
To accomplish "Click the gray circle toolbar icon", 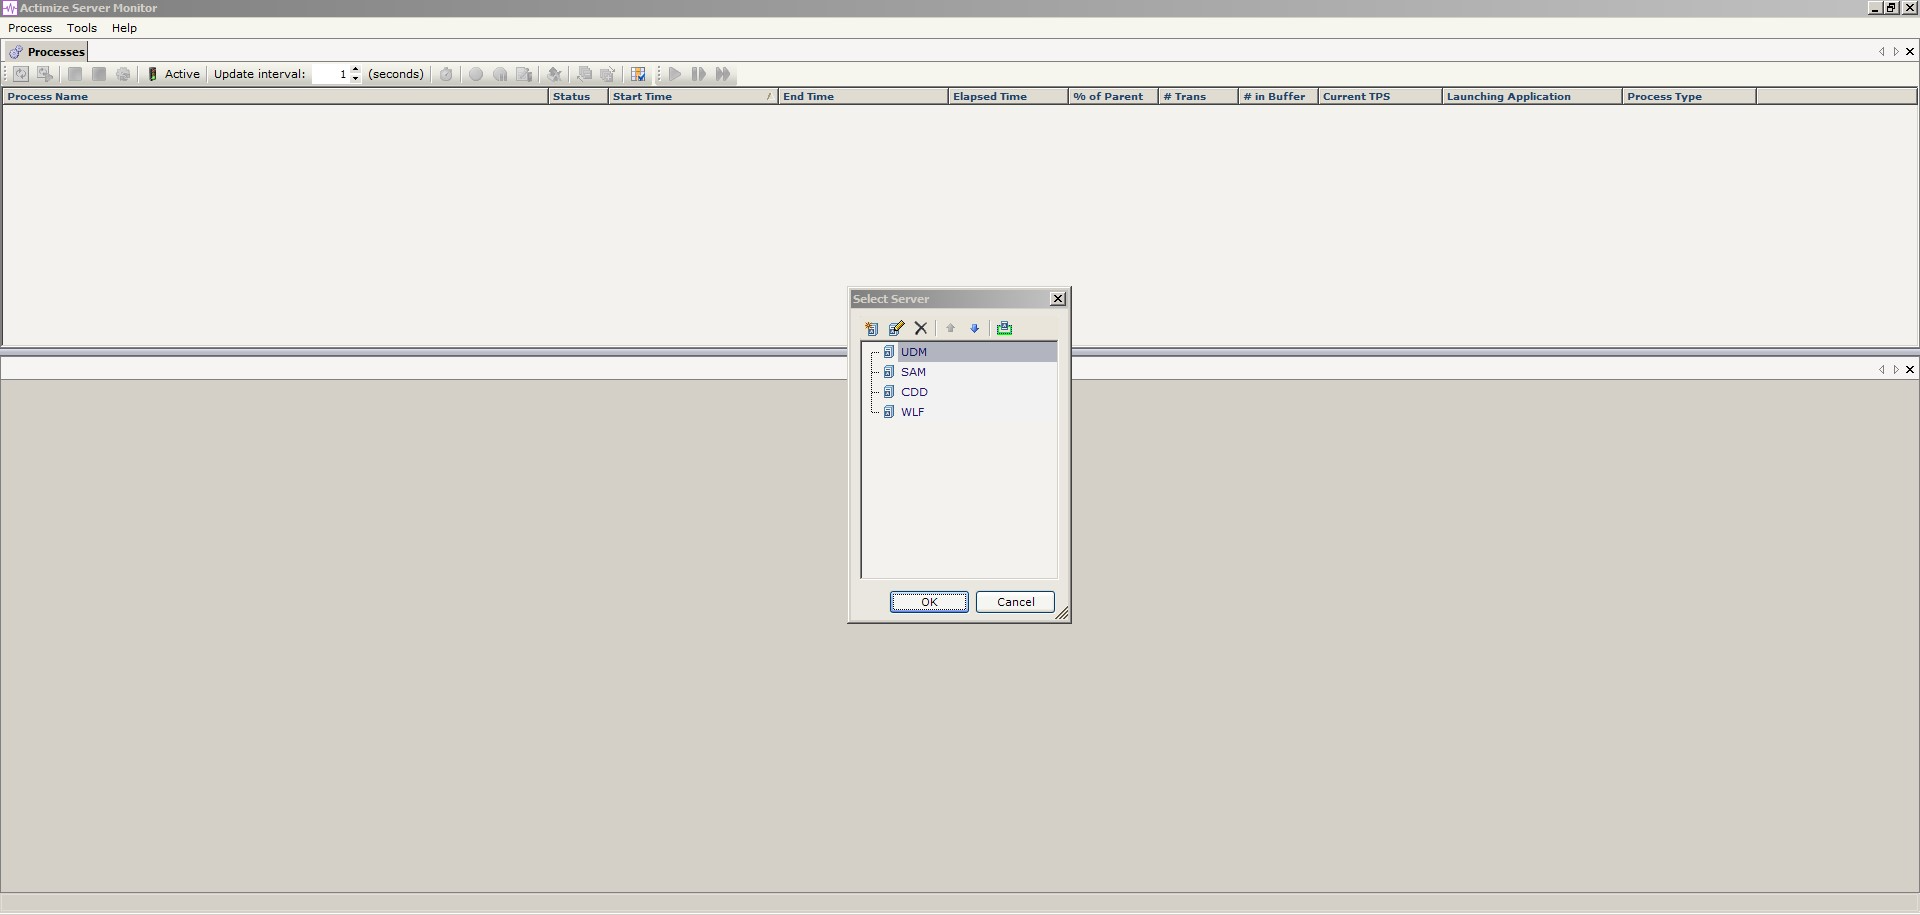I will point(476,74).
